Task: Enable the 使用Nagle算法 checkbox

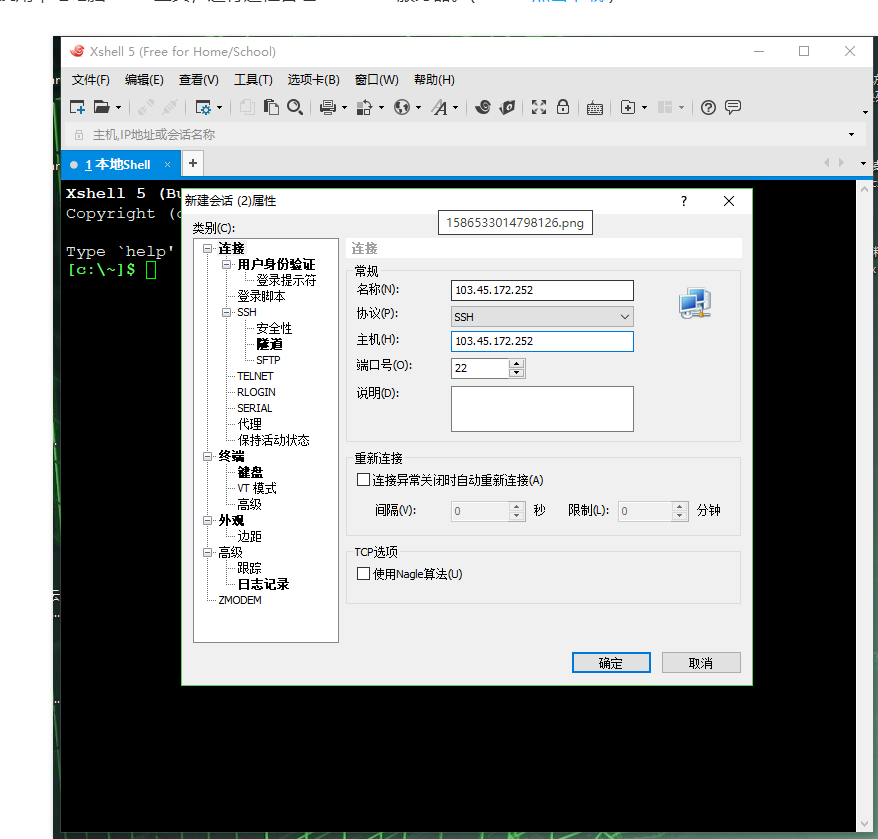Action: pyautogui.click(x=364, y=574)
